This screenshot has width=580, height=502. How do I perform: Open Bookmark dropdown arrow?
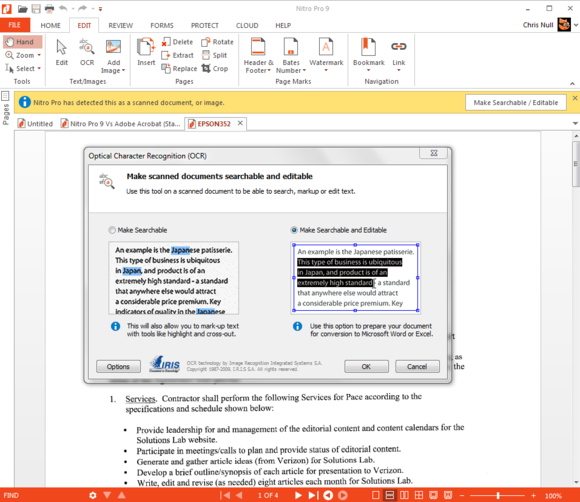[368, 70]
